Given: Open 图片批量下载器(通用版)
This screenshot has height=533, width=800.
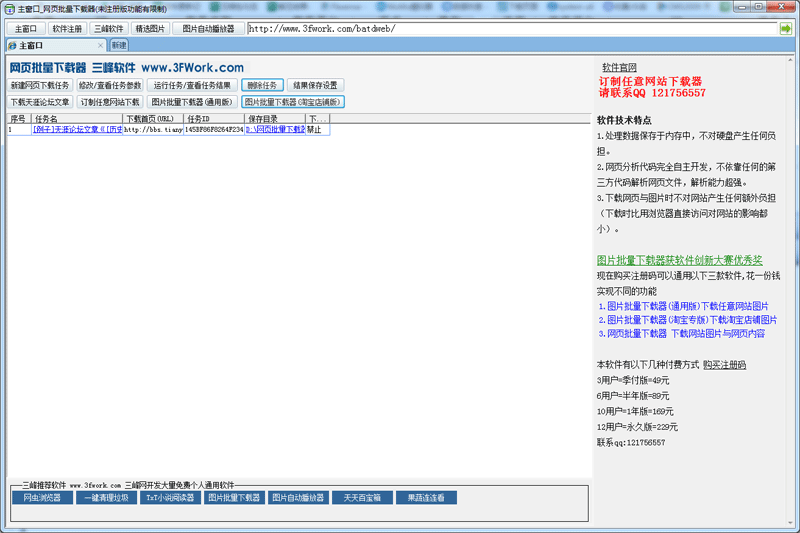Looking at the screenshot, I should point(192,102).
